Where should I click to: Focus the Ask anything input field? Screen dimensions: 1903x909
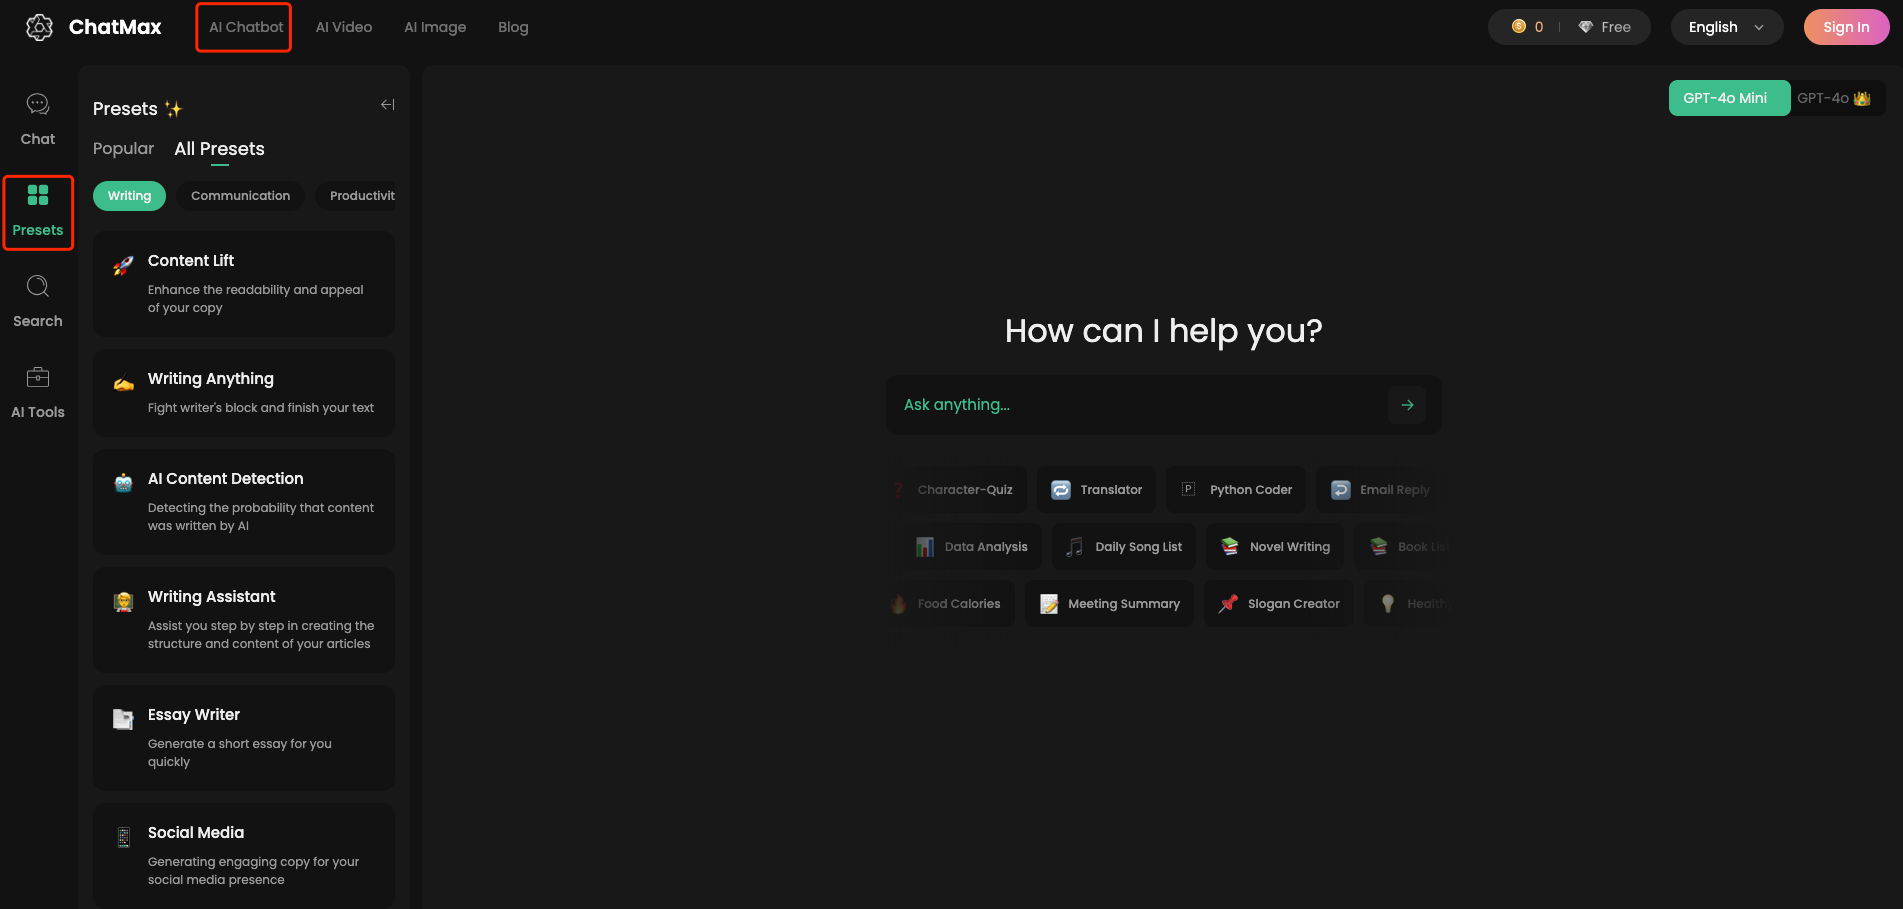[x=1135, y=405]
